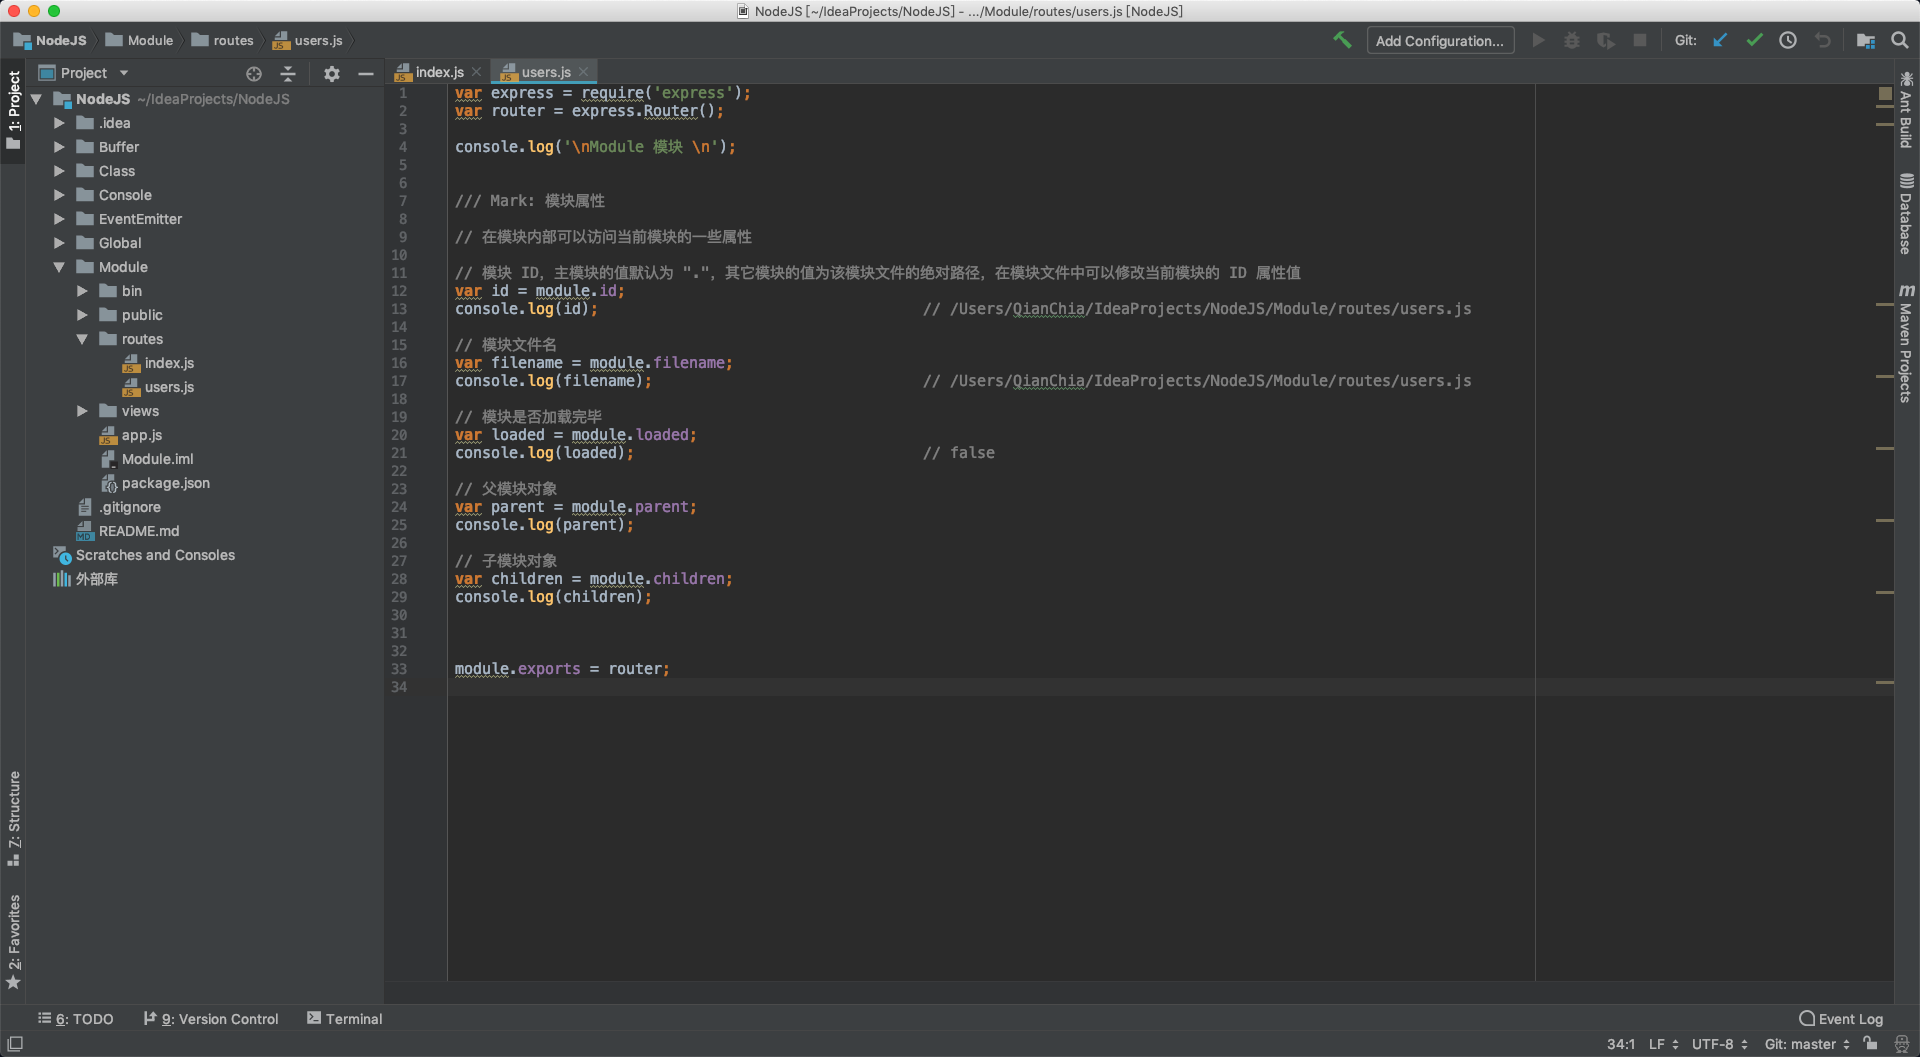This screenshot has width=1920, height=1057.
Task: Click Collapse All icon in Project panel
Action: coord(288,73)
